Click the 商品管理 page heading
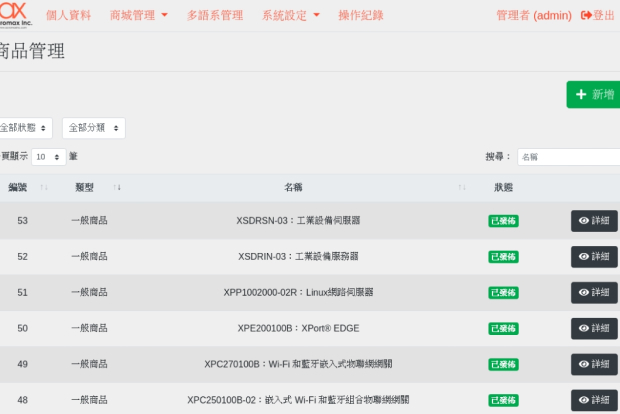The image size is (620, 414). click(x=32, y=51)
